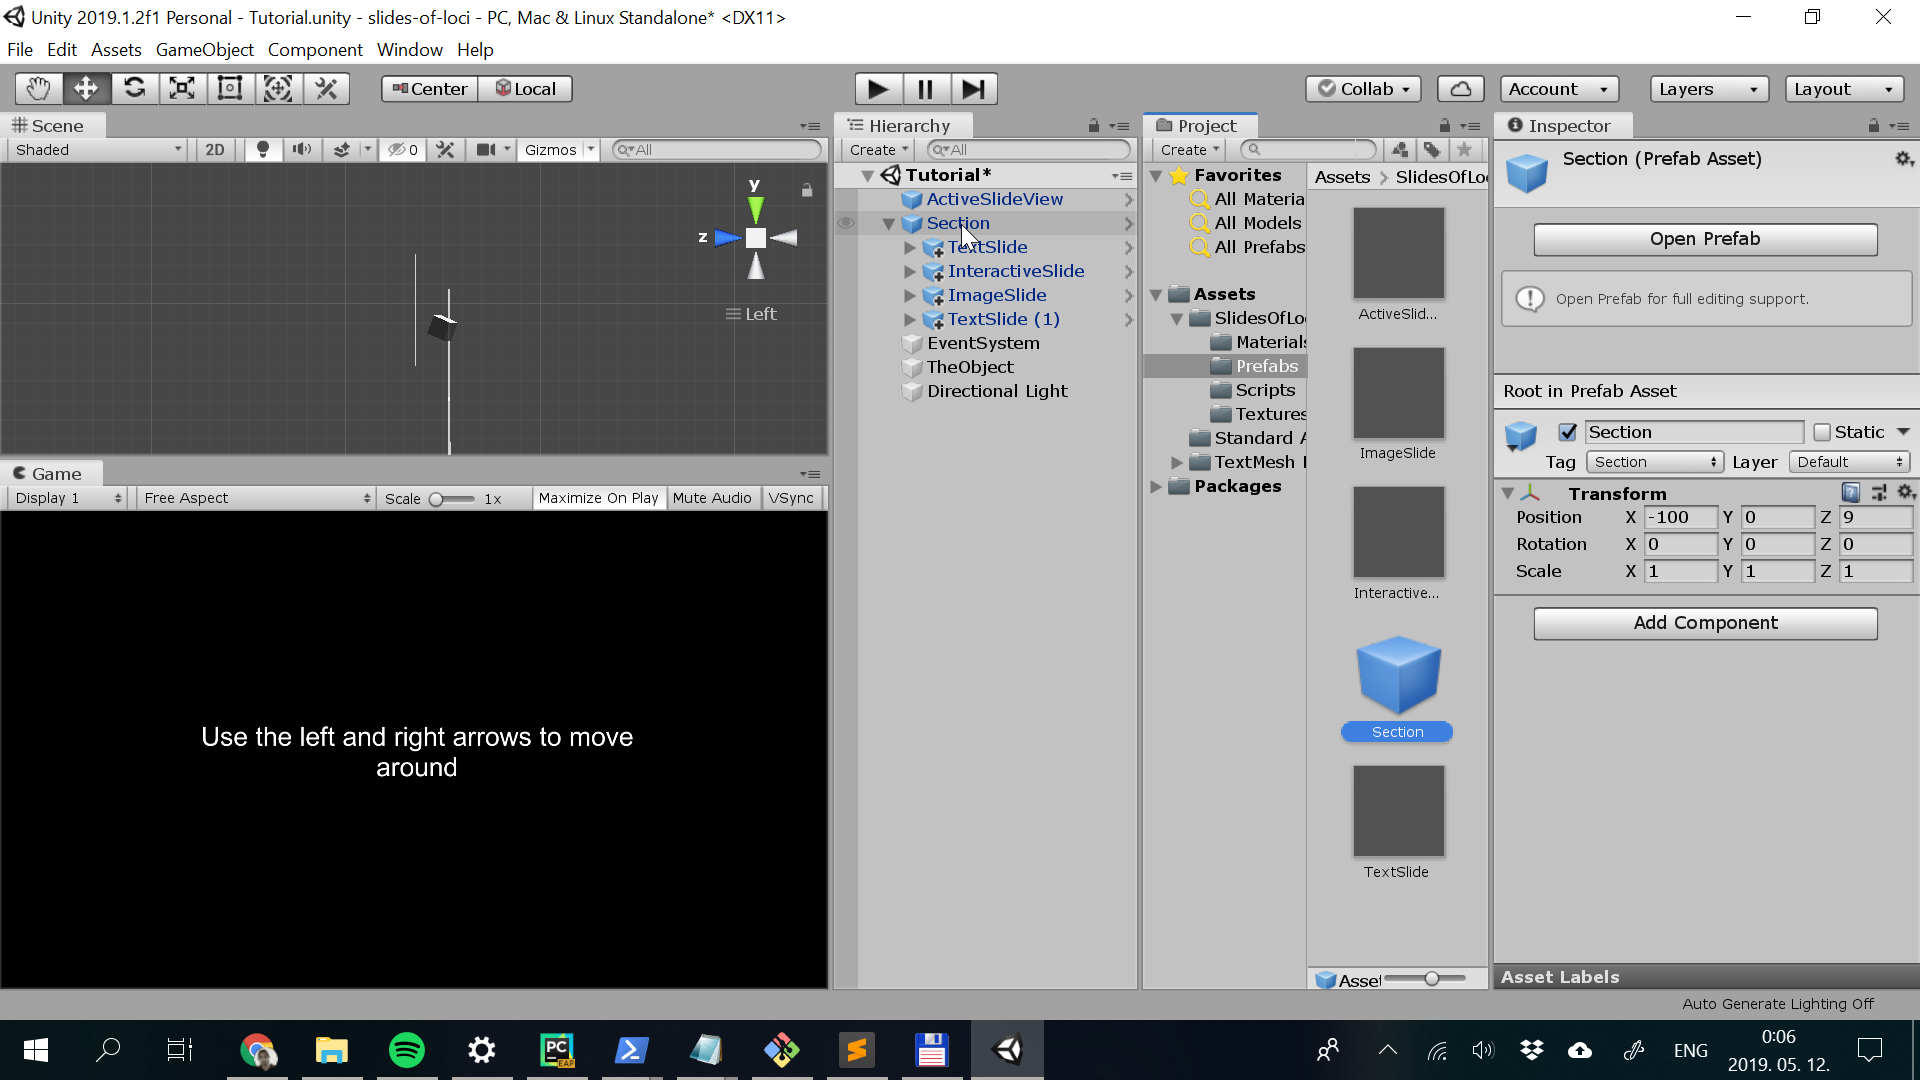Open the Component menu in menu bar
The width and height of the screenshot is (1920, 1080).
click(313, 49)
